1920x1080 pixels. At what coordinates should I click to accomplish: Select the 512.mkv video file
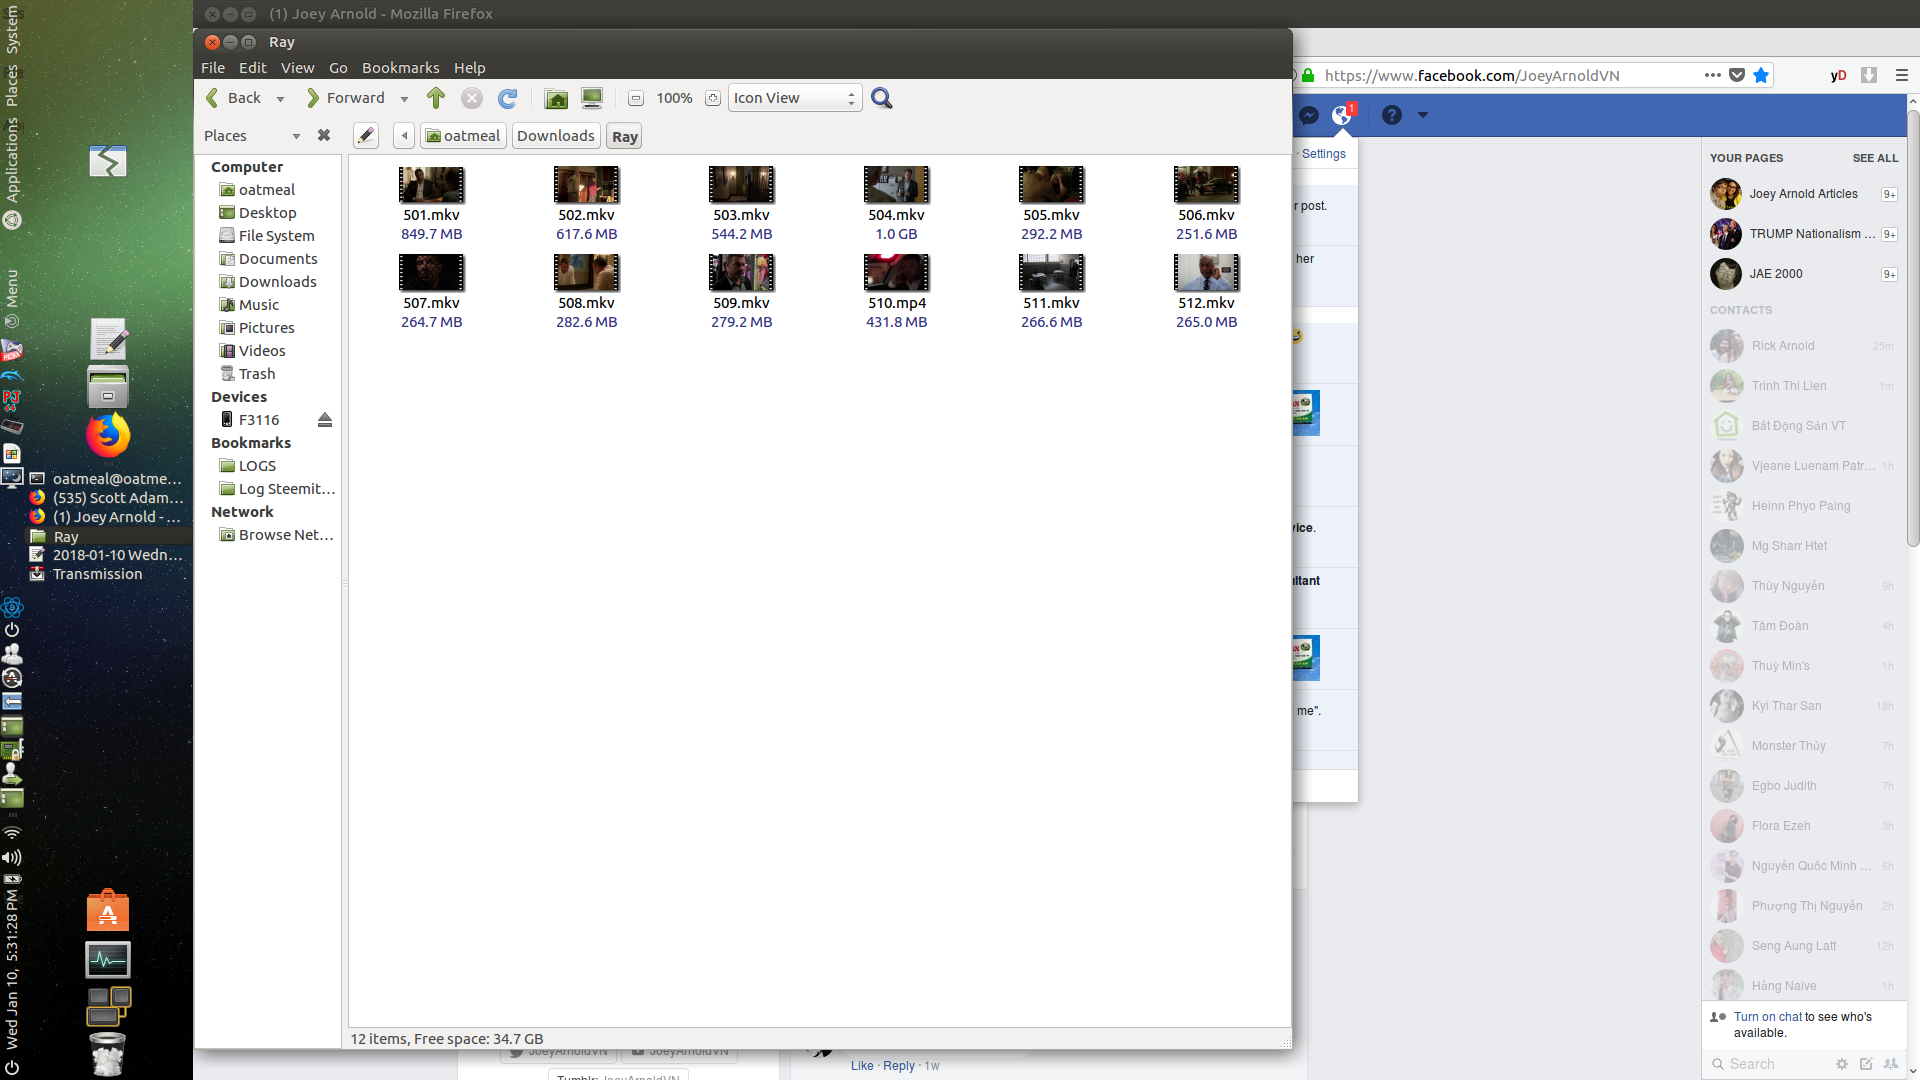coord(1206,292)
